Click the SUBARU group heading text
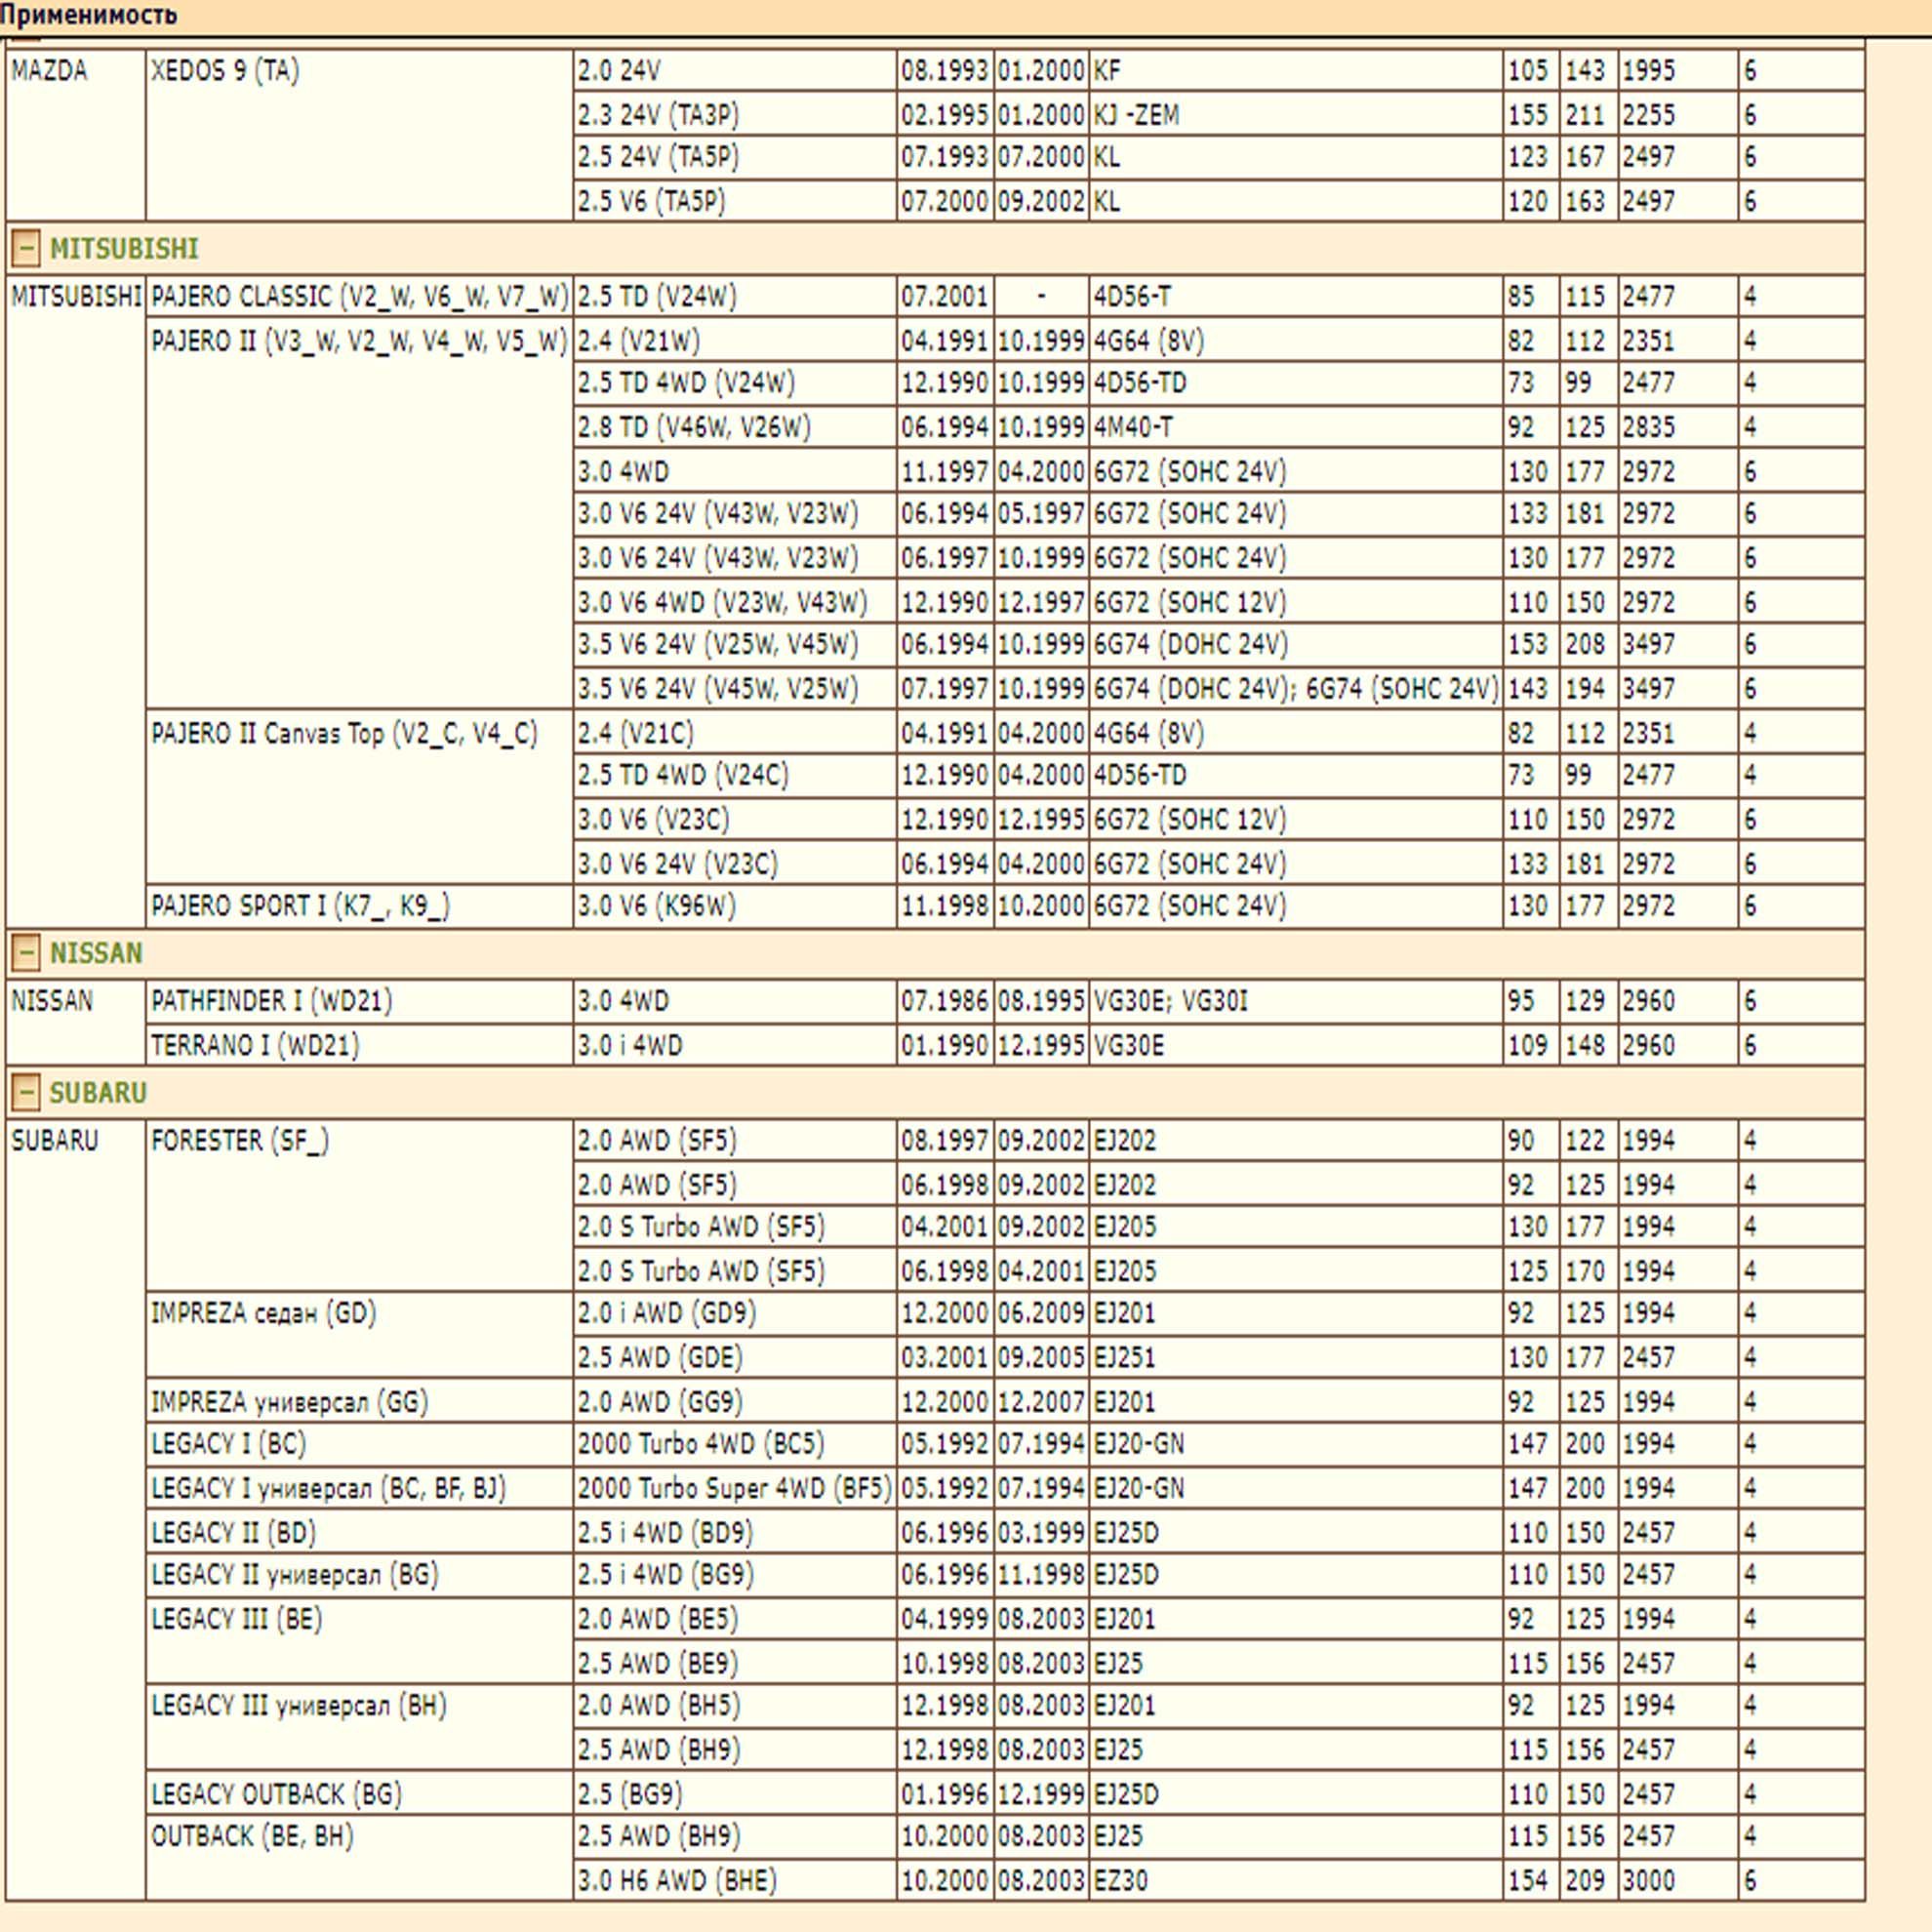 [x=98, y=1092]
